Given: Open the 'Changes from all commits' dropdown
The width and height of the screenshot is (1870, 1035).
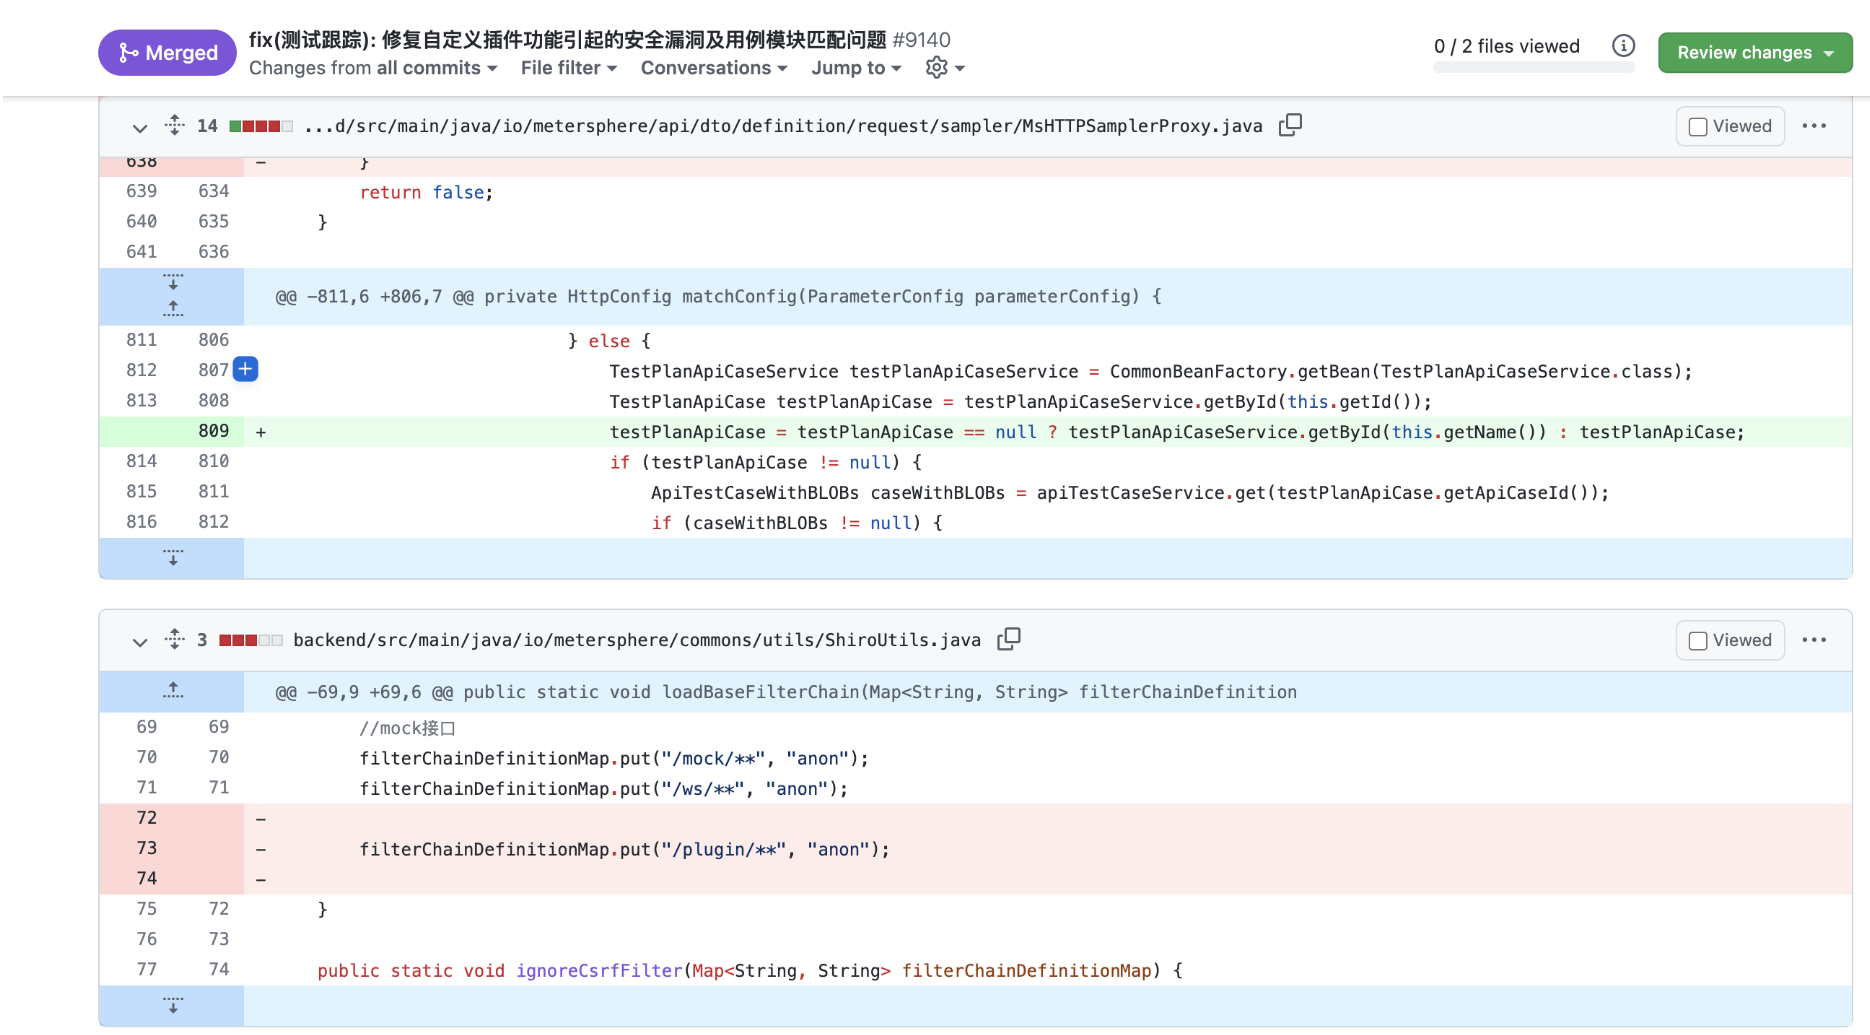Looking at the screenshot, I should 372,68.
